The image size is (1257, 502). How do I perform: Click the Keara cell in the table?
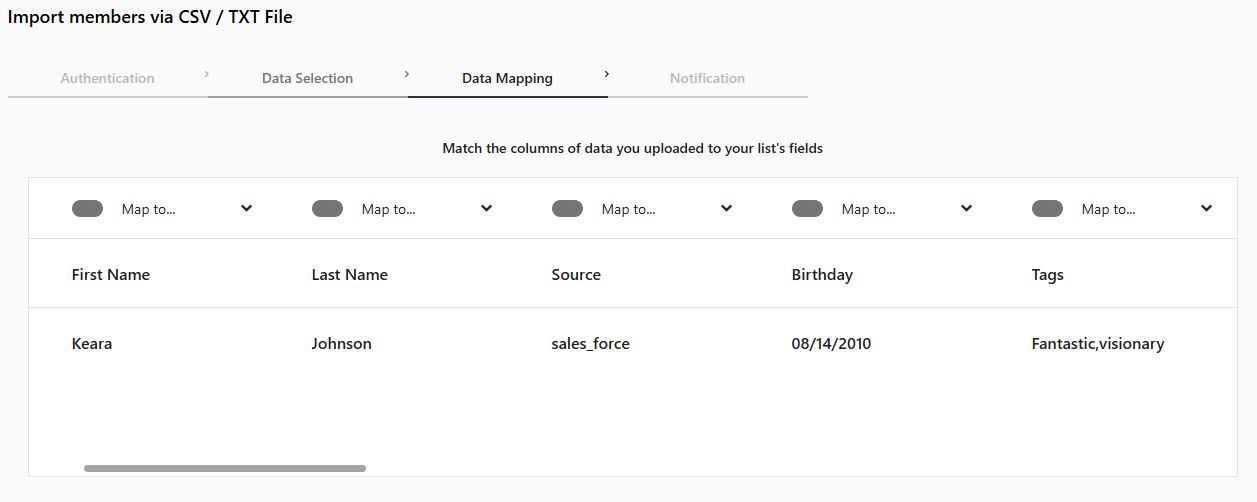(x=92, y=344)
